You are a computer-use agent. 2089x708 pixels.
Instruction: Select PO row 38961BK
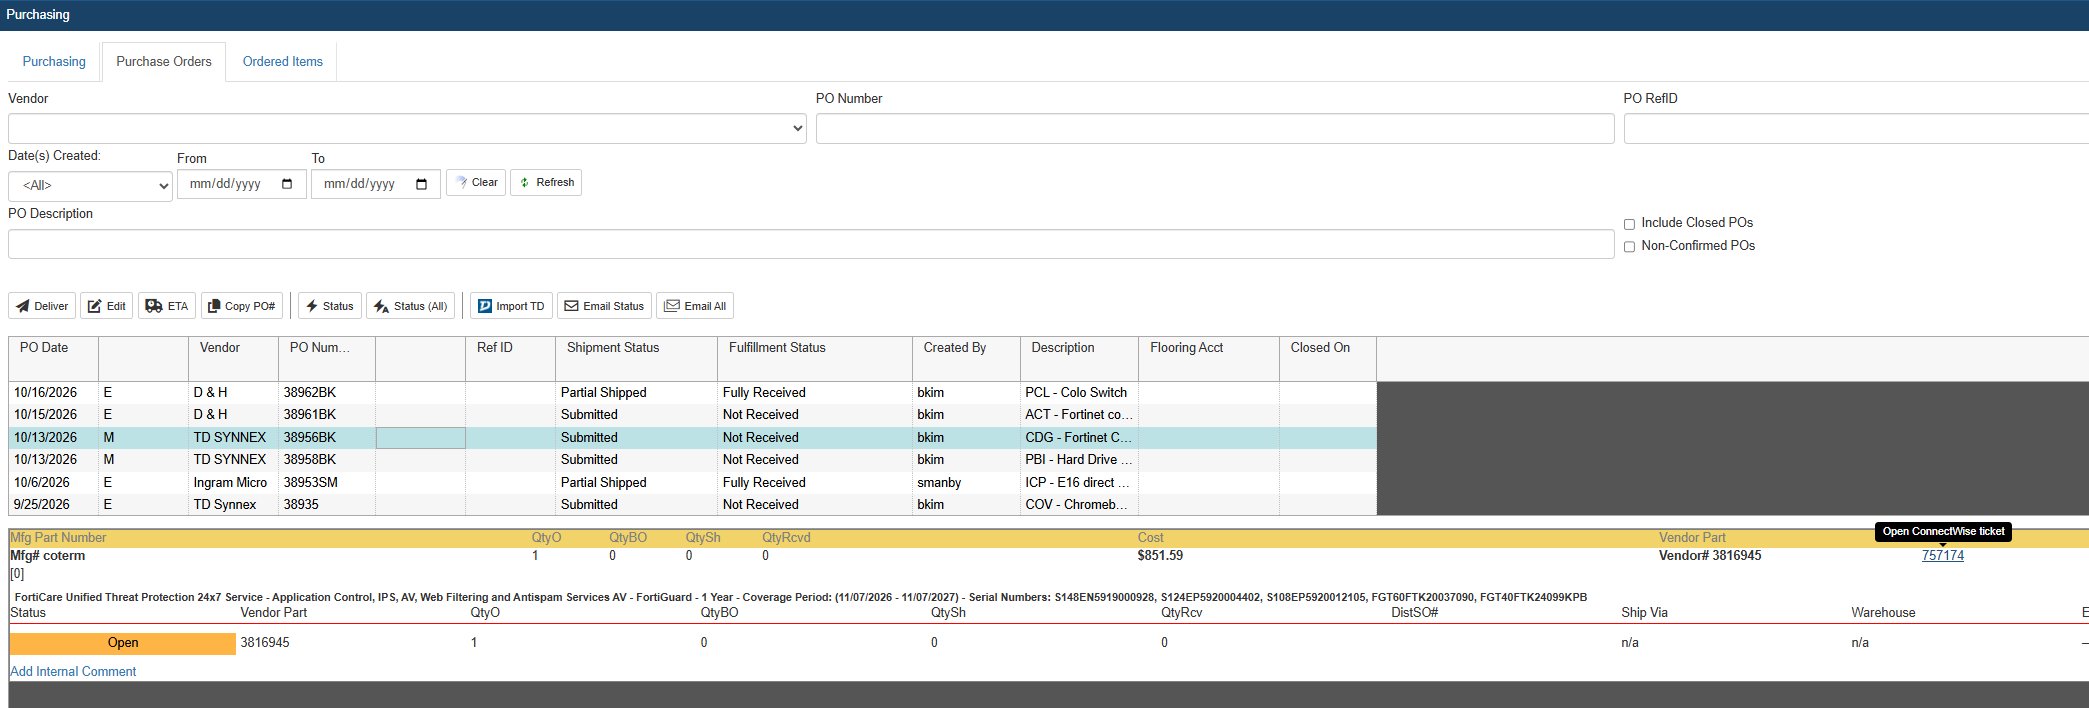click(692, 415)
